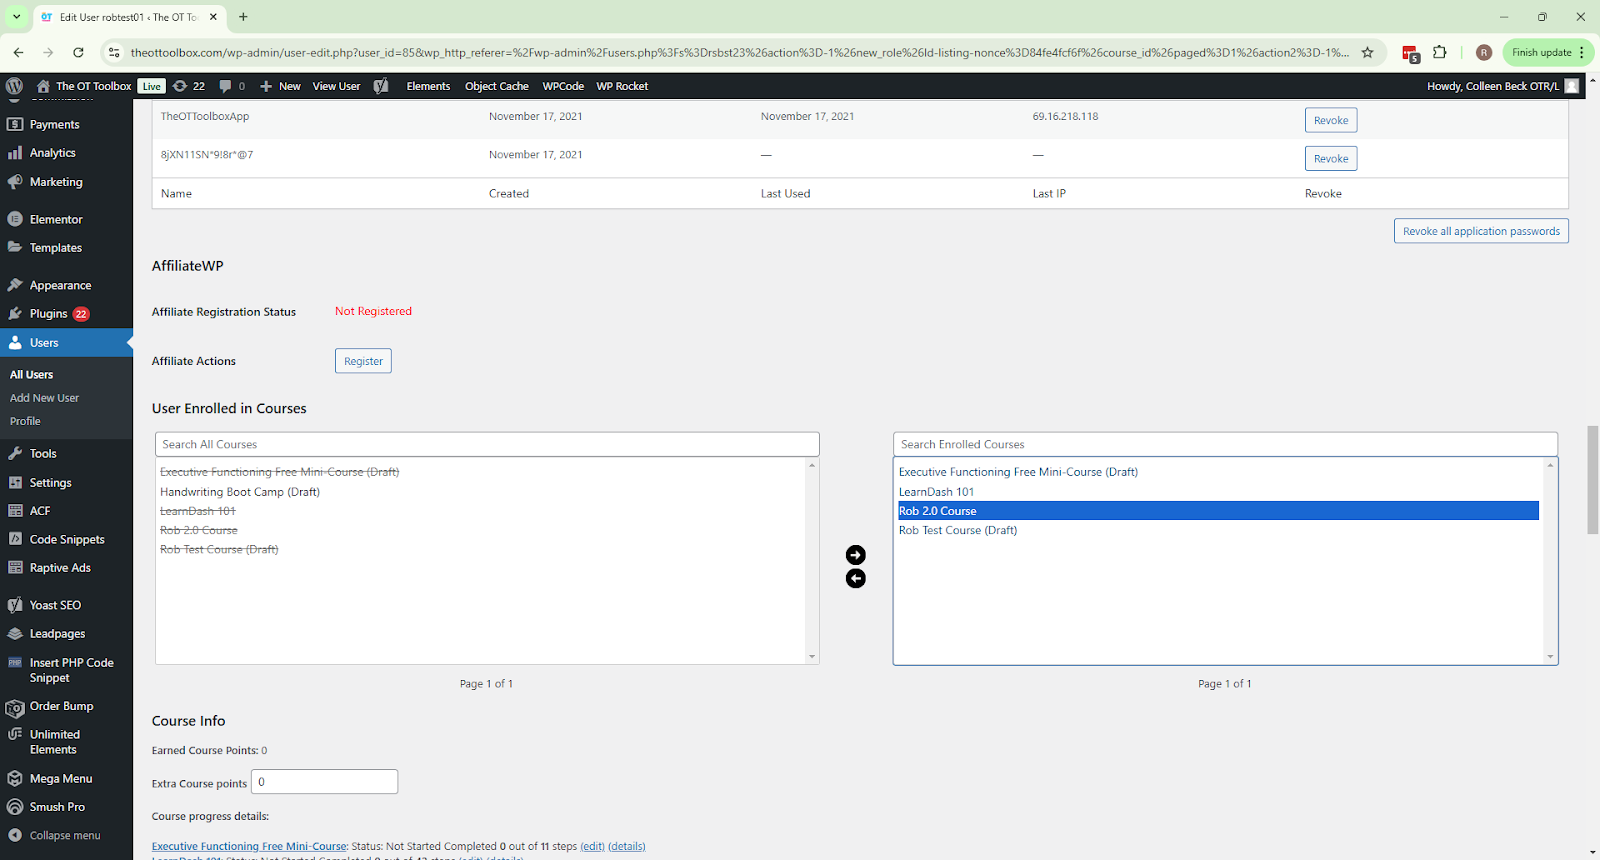Viewport: 1600px width, 860px height.
Task: Click the (details) link in course progress
Action: click(x=627, y=846)
